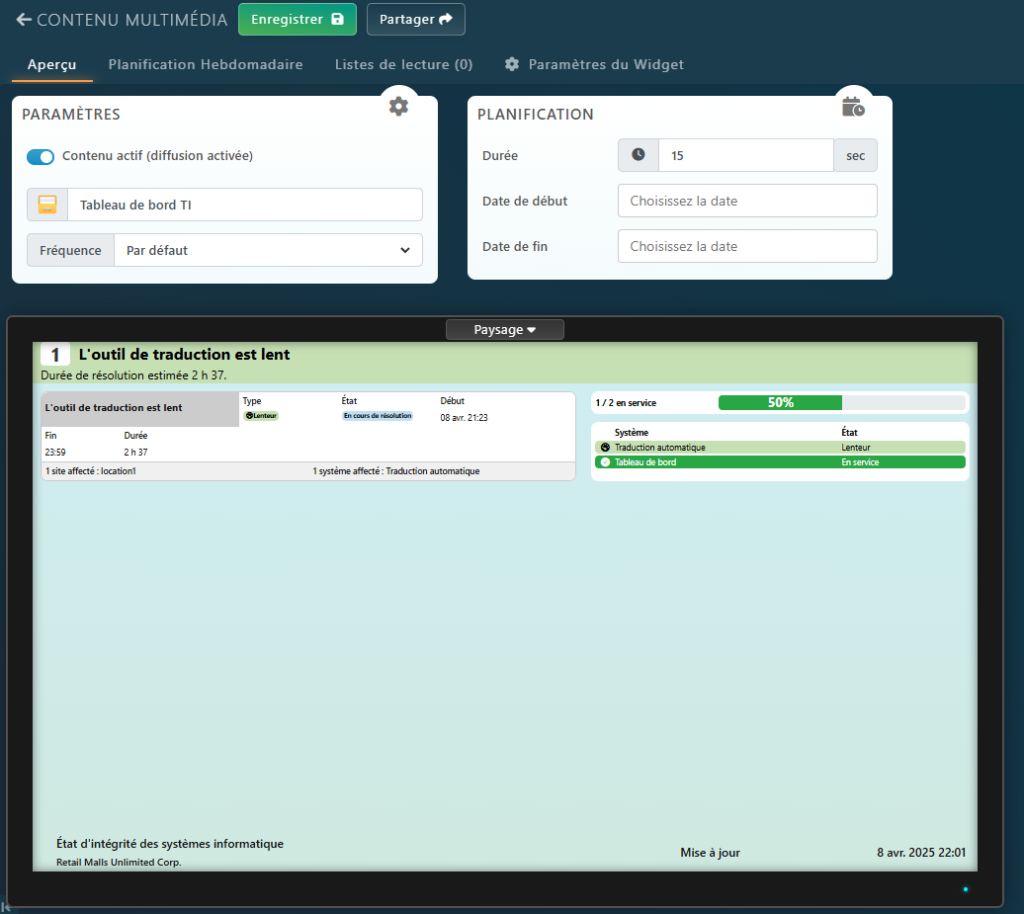Click the gear icon on Paramètres panel
The height and width of the screenshot is (914, 1024).
click(399, 106)
